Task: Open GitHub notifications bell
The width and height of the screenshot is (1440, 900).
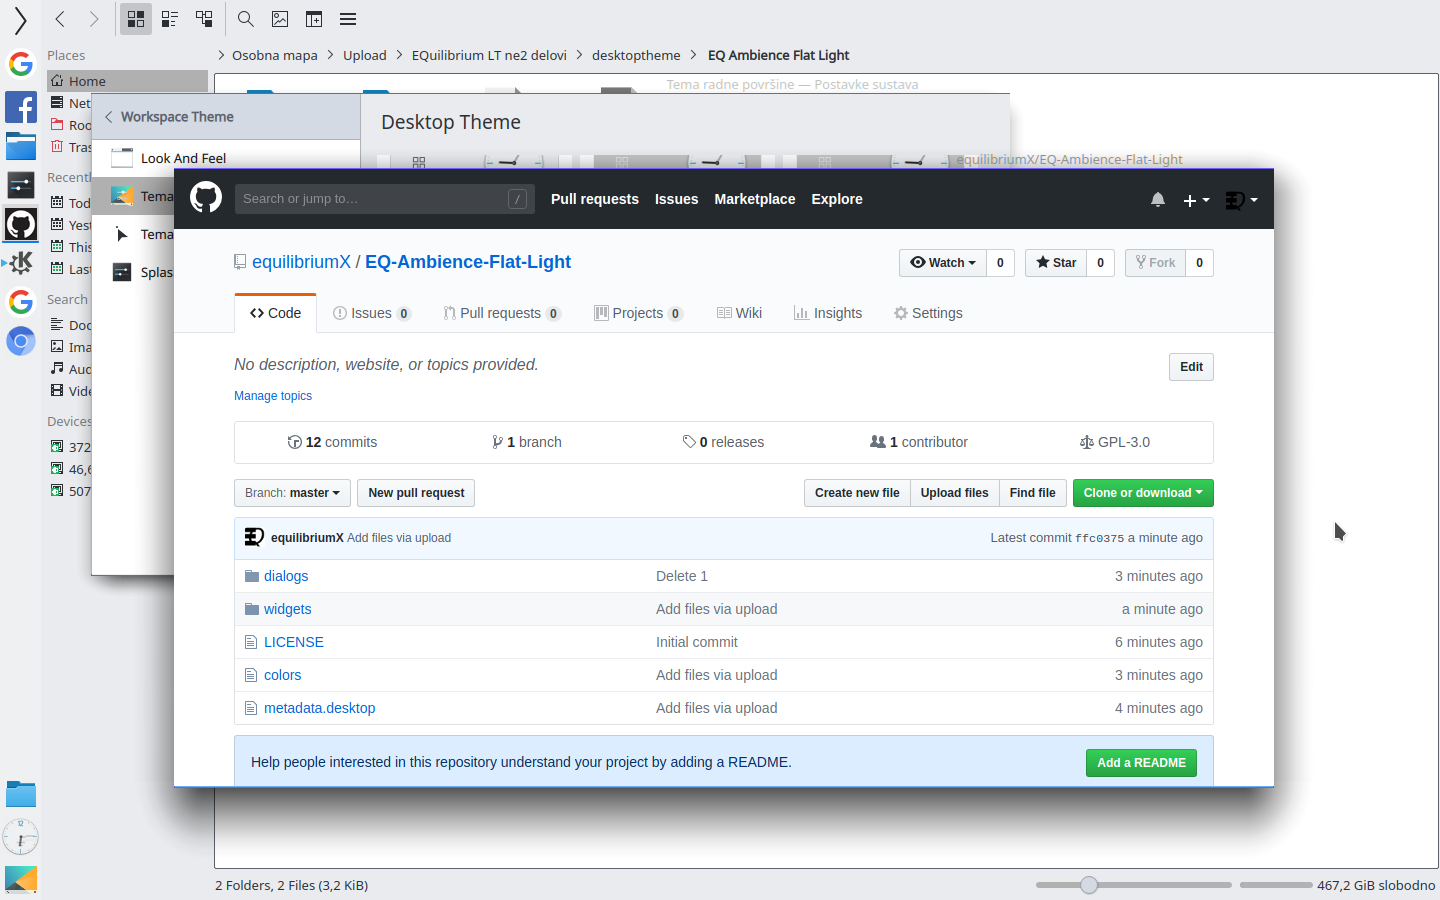Action: [1158, 199]
